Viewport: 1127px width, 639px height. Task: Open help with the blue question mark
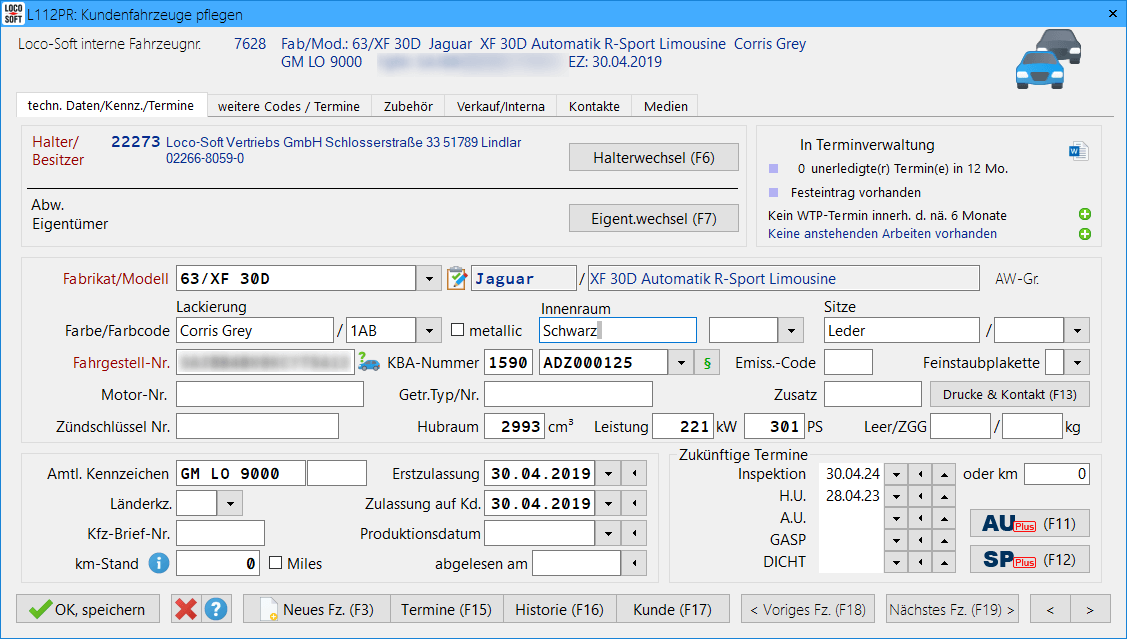pyautogui.click(x=216, y=609)
